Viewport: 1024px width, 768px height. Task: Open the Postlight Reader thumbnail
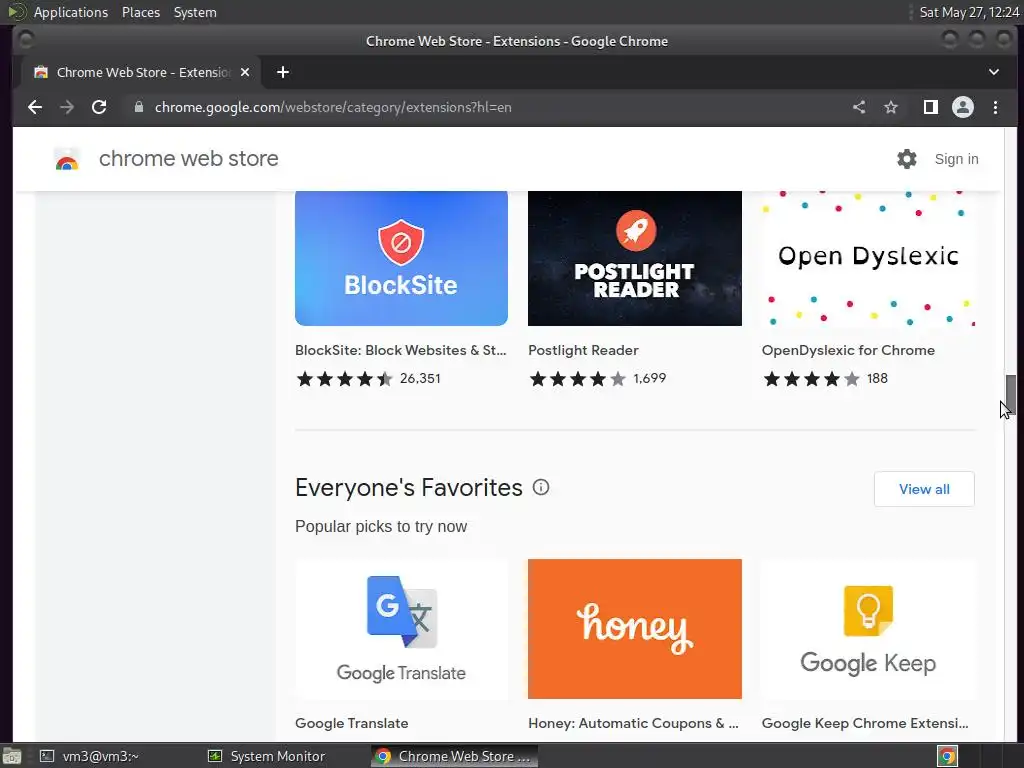click(635, 259)
